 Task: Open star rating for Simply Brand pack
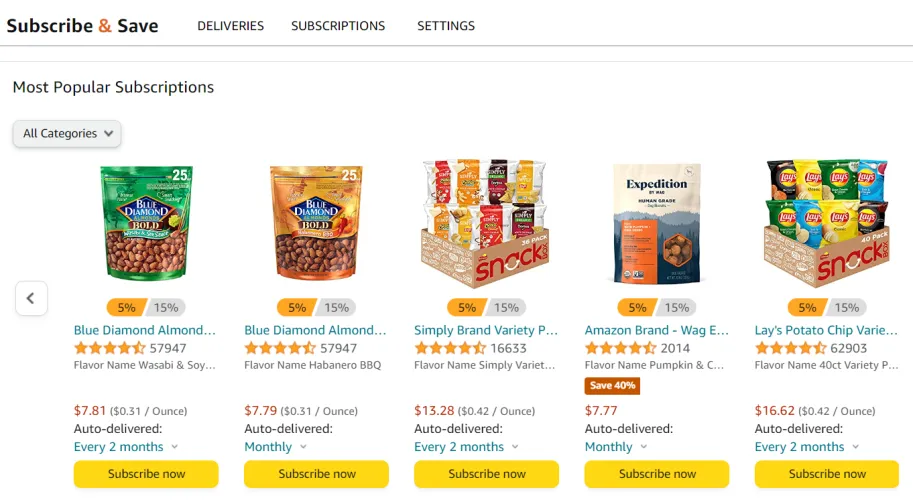pos(449,348)
